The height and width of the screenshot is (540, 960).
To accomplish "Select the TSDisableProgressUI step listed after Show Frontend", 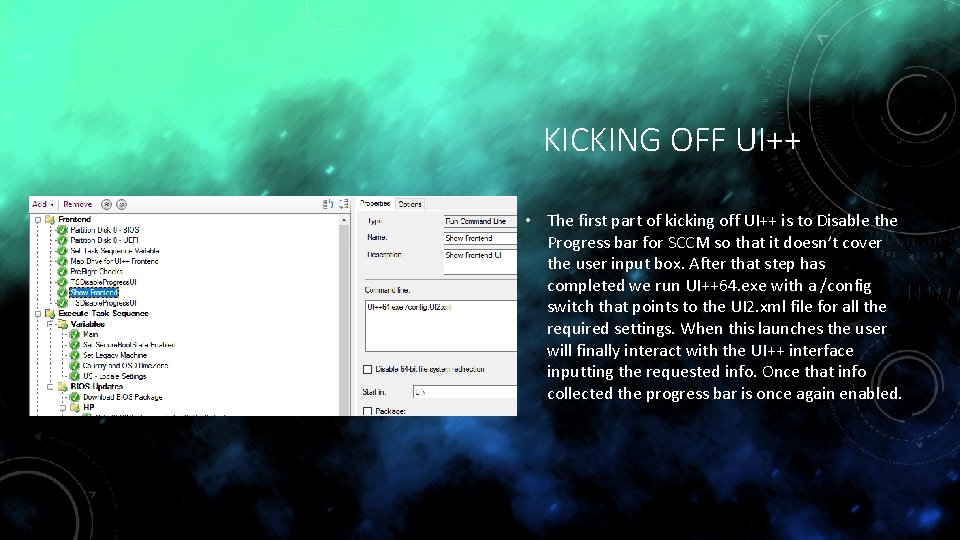I will click(103, 303).
